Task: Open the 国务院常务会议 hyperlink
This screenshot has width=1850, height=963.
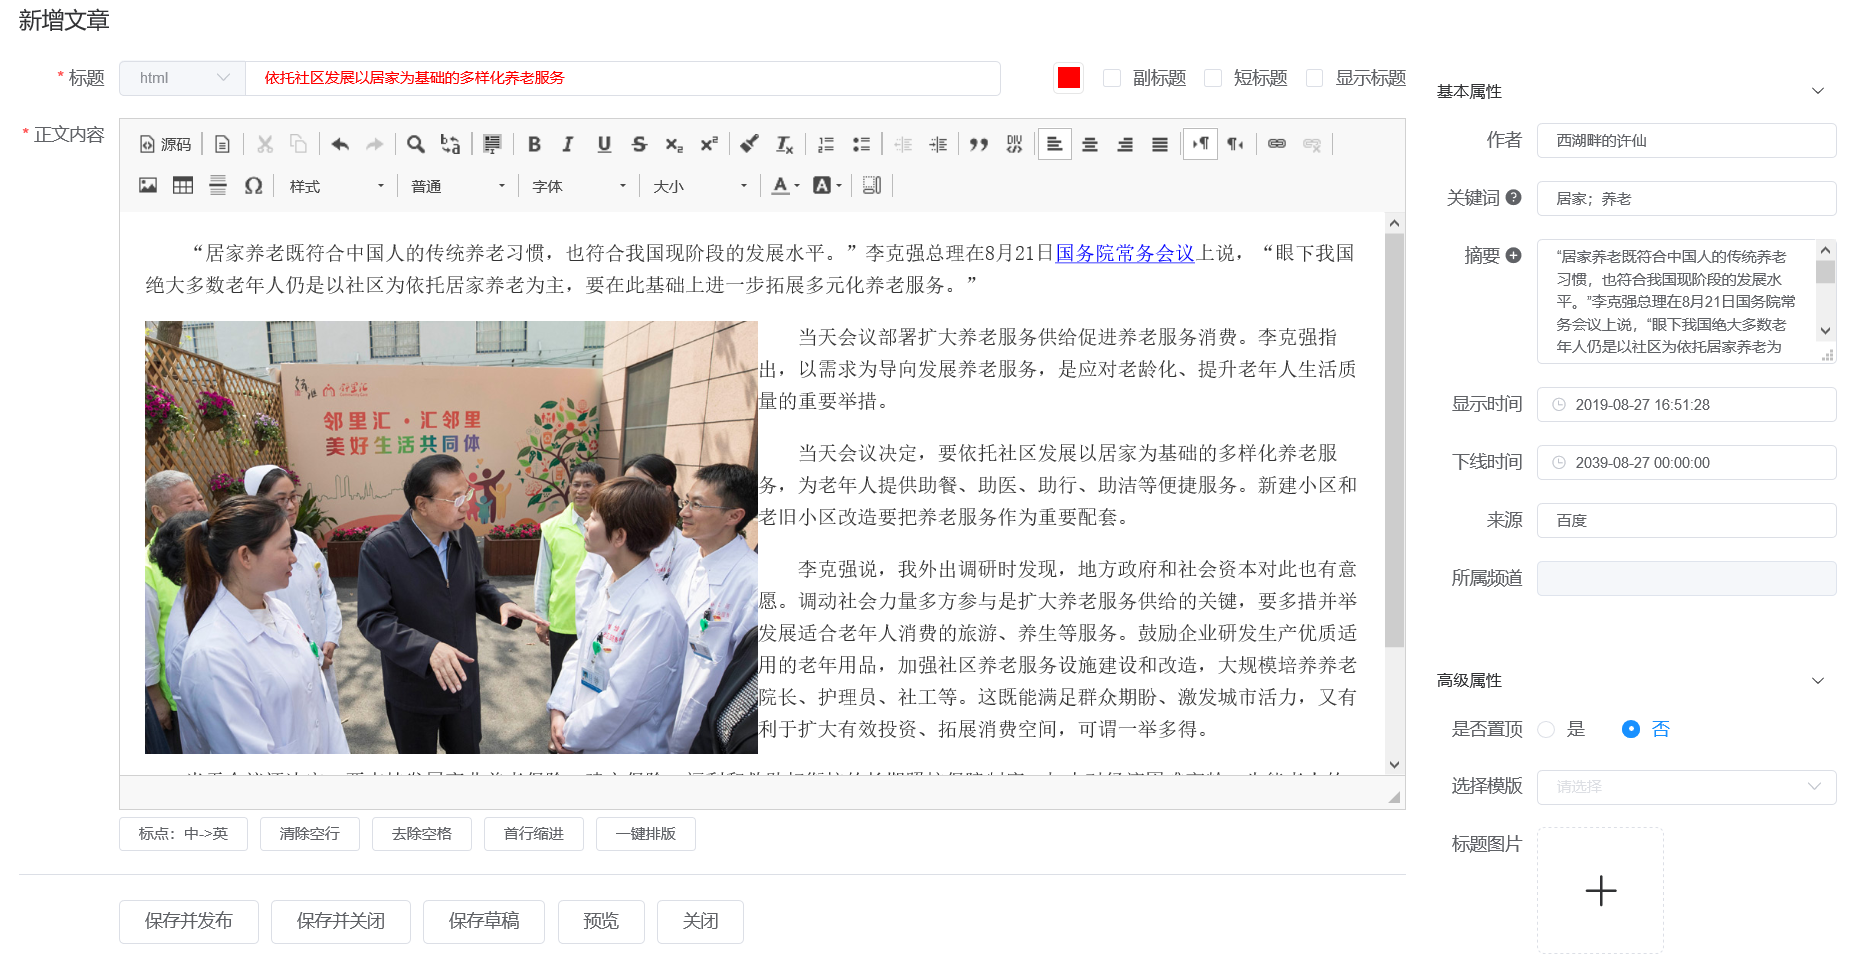Action: pos(1125,253)
